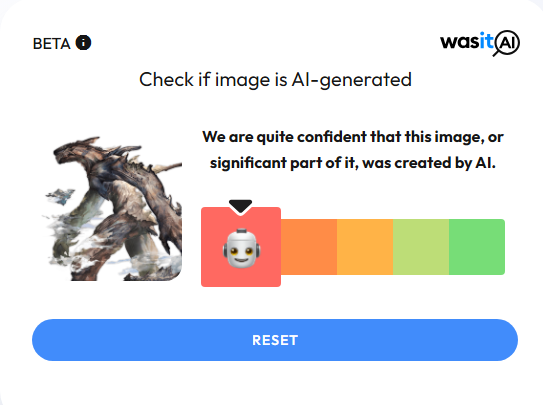Click the black triangle pointer above the scale
The width and height of the screenshot is (543, 405).
point(240,206)
